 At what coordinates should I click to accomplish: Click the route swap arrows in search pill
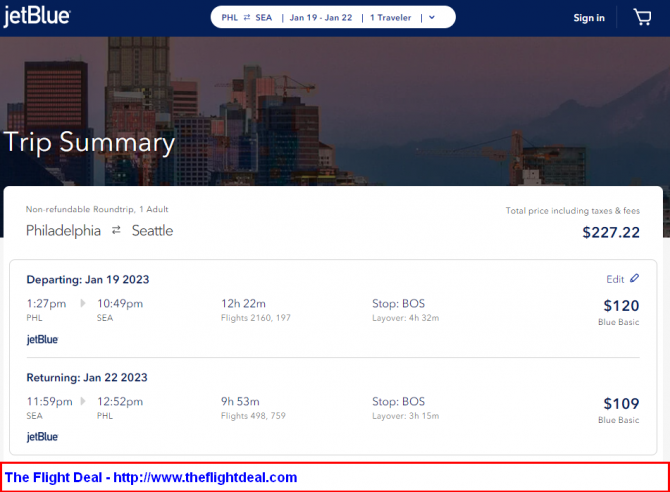click(x=247, y=18)
